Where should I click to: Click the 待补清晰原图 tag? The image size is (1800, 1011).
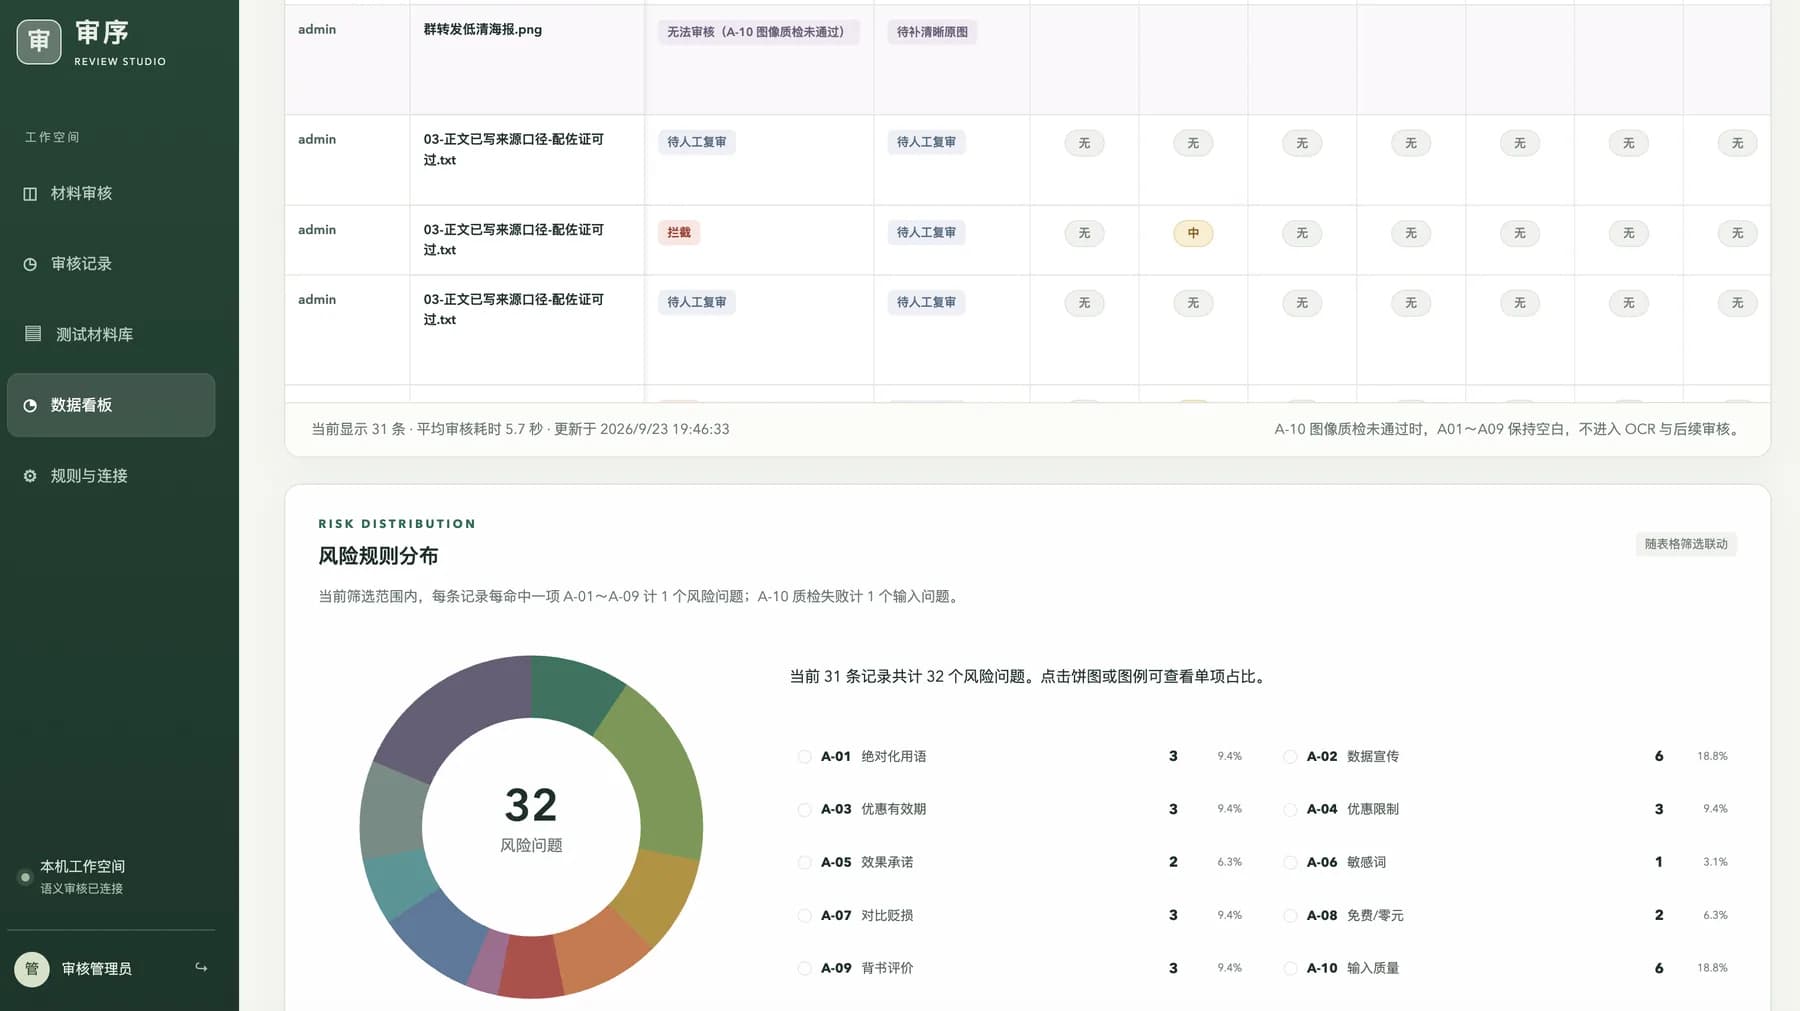[x=932, y=32]
